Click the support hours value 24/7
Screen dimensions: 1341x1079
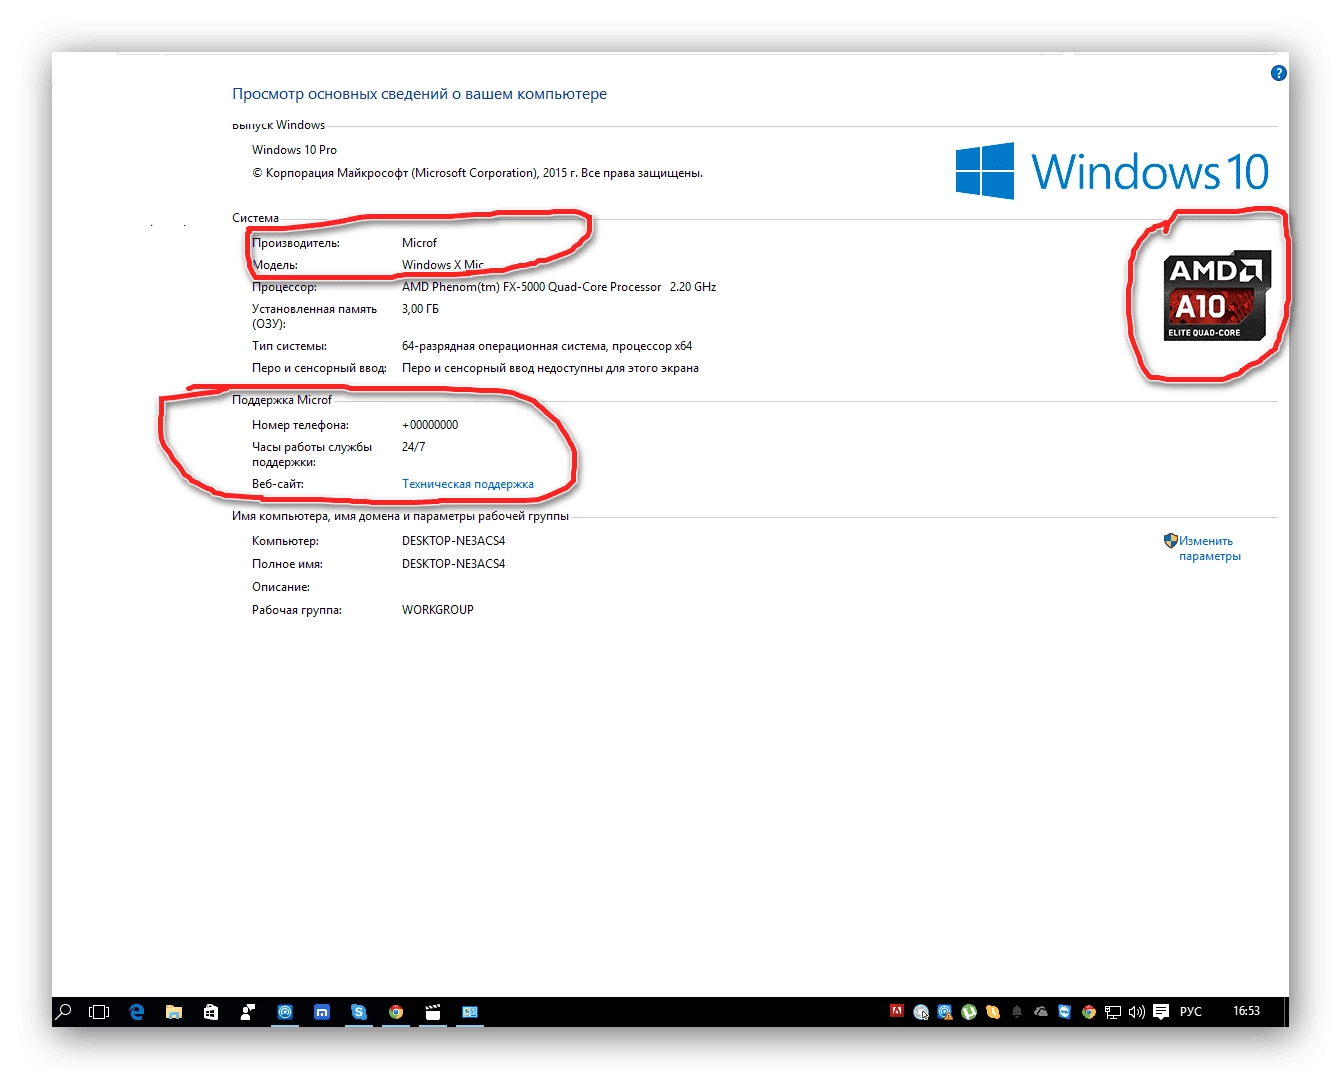coord(413,447)
